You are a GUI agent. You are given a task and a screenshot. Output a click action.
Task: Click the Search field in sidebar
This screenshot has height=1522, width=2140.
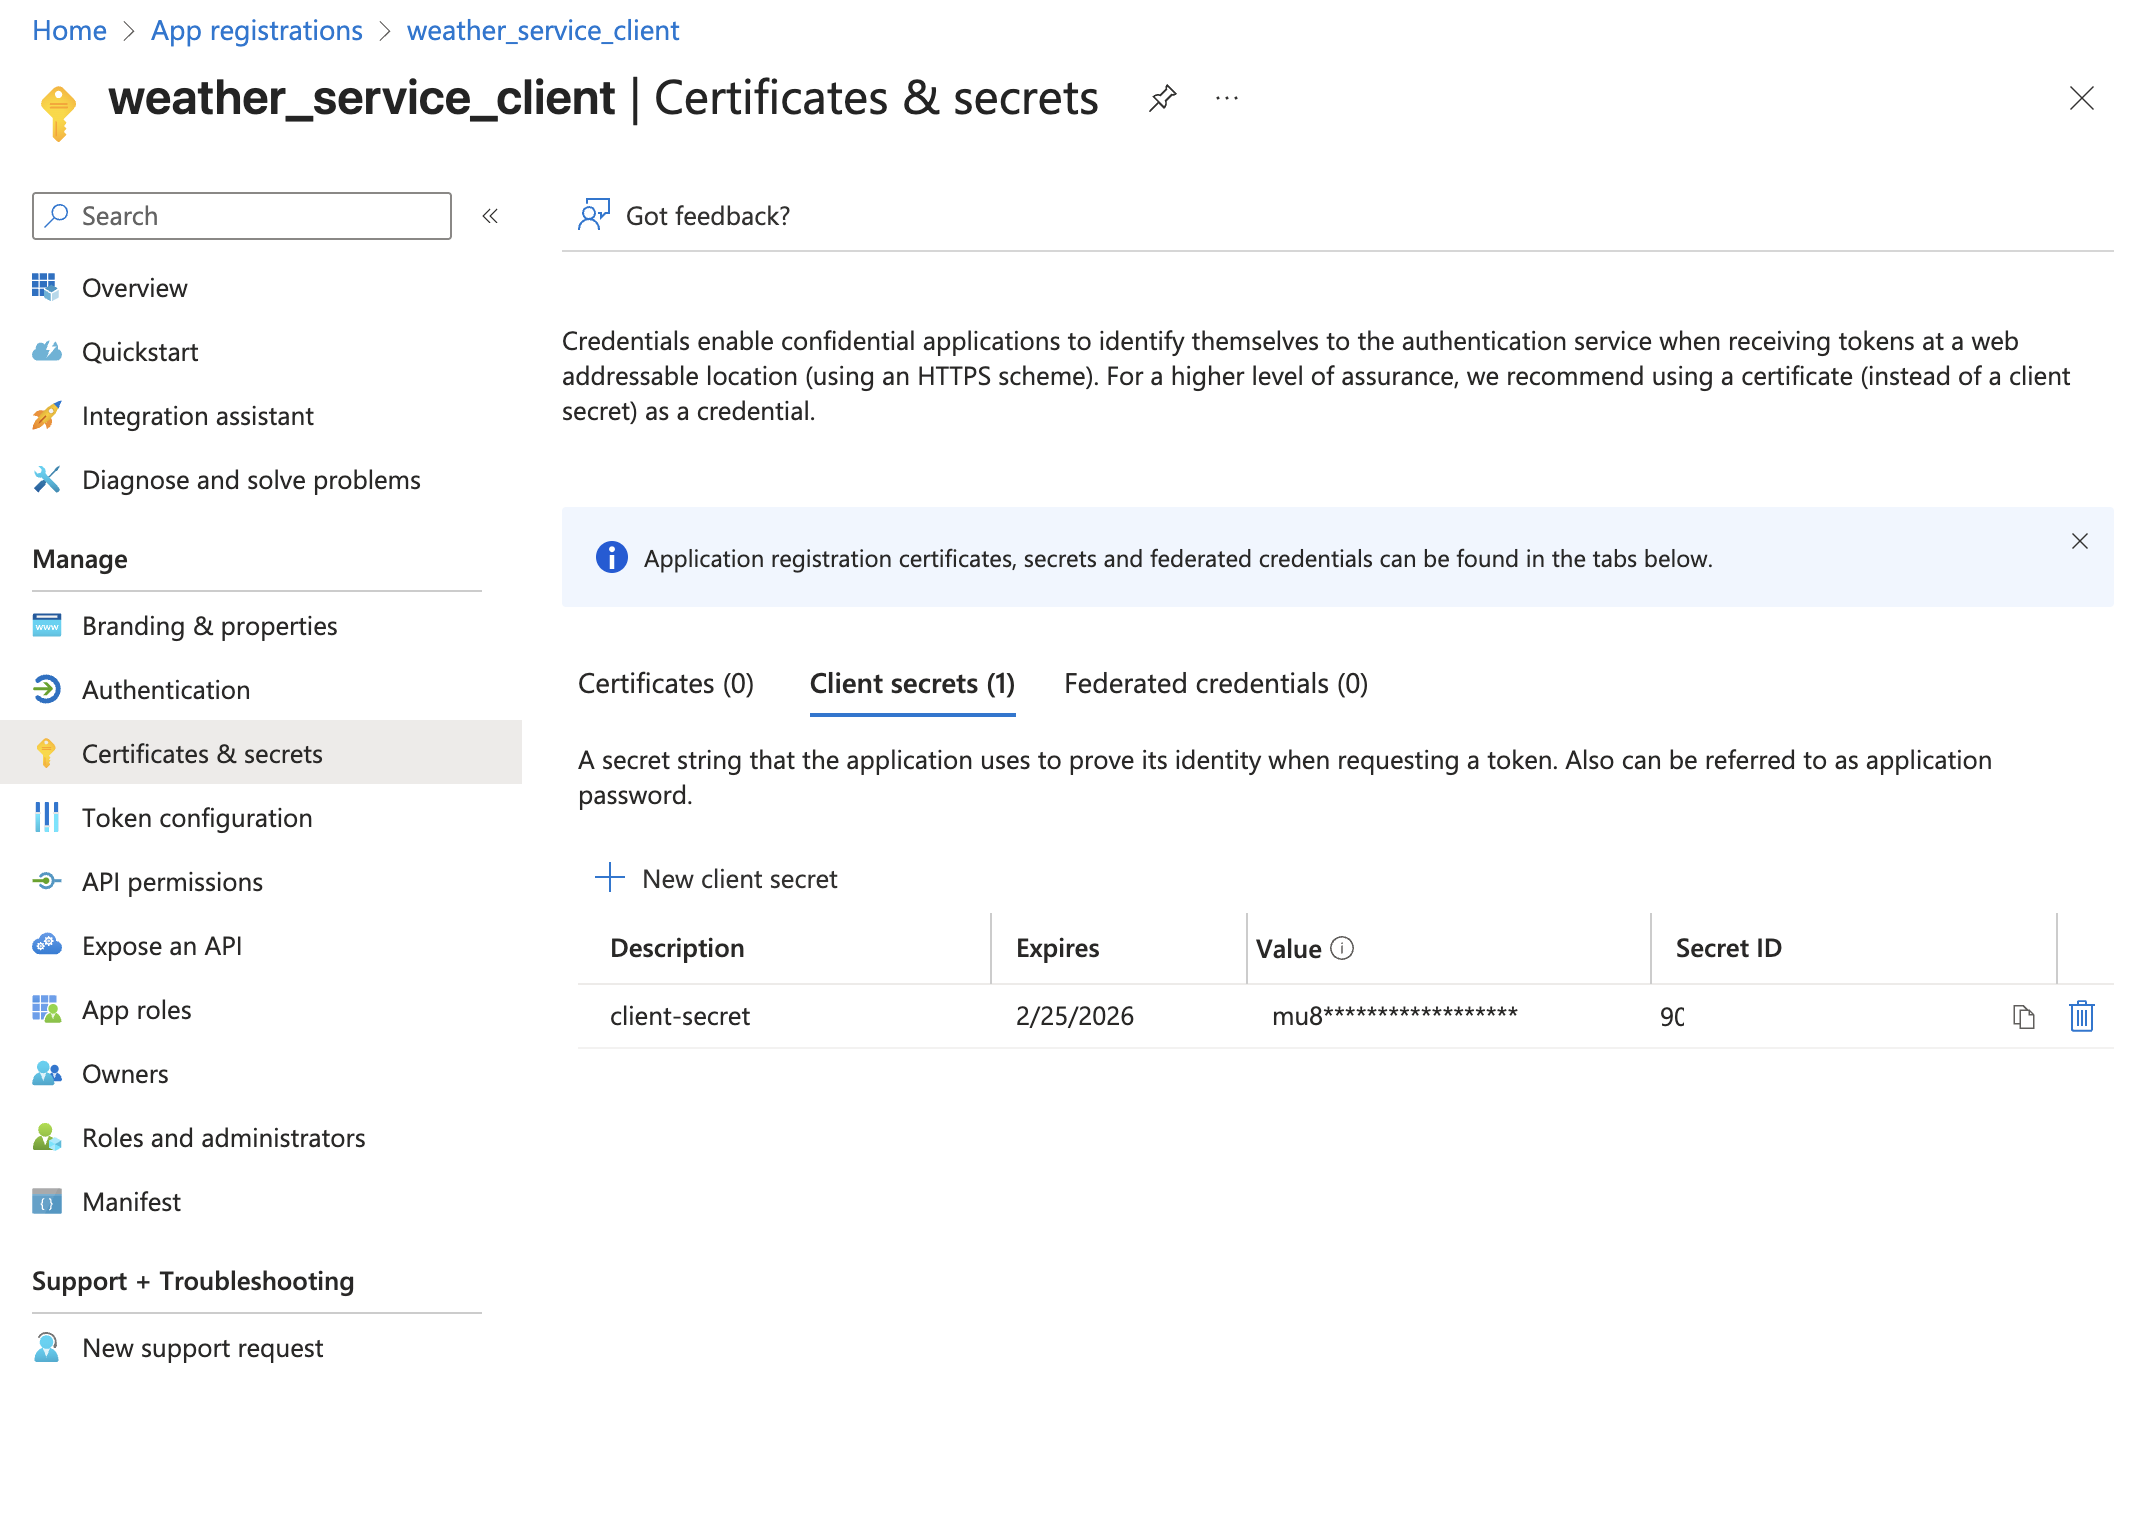point(242,216)
